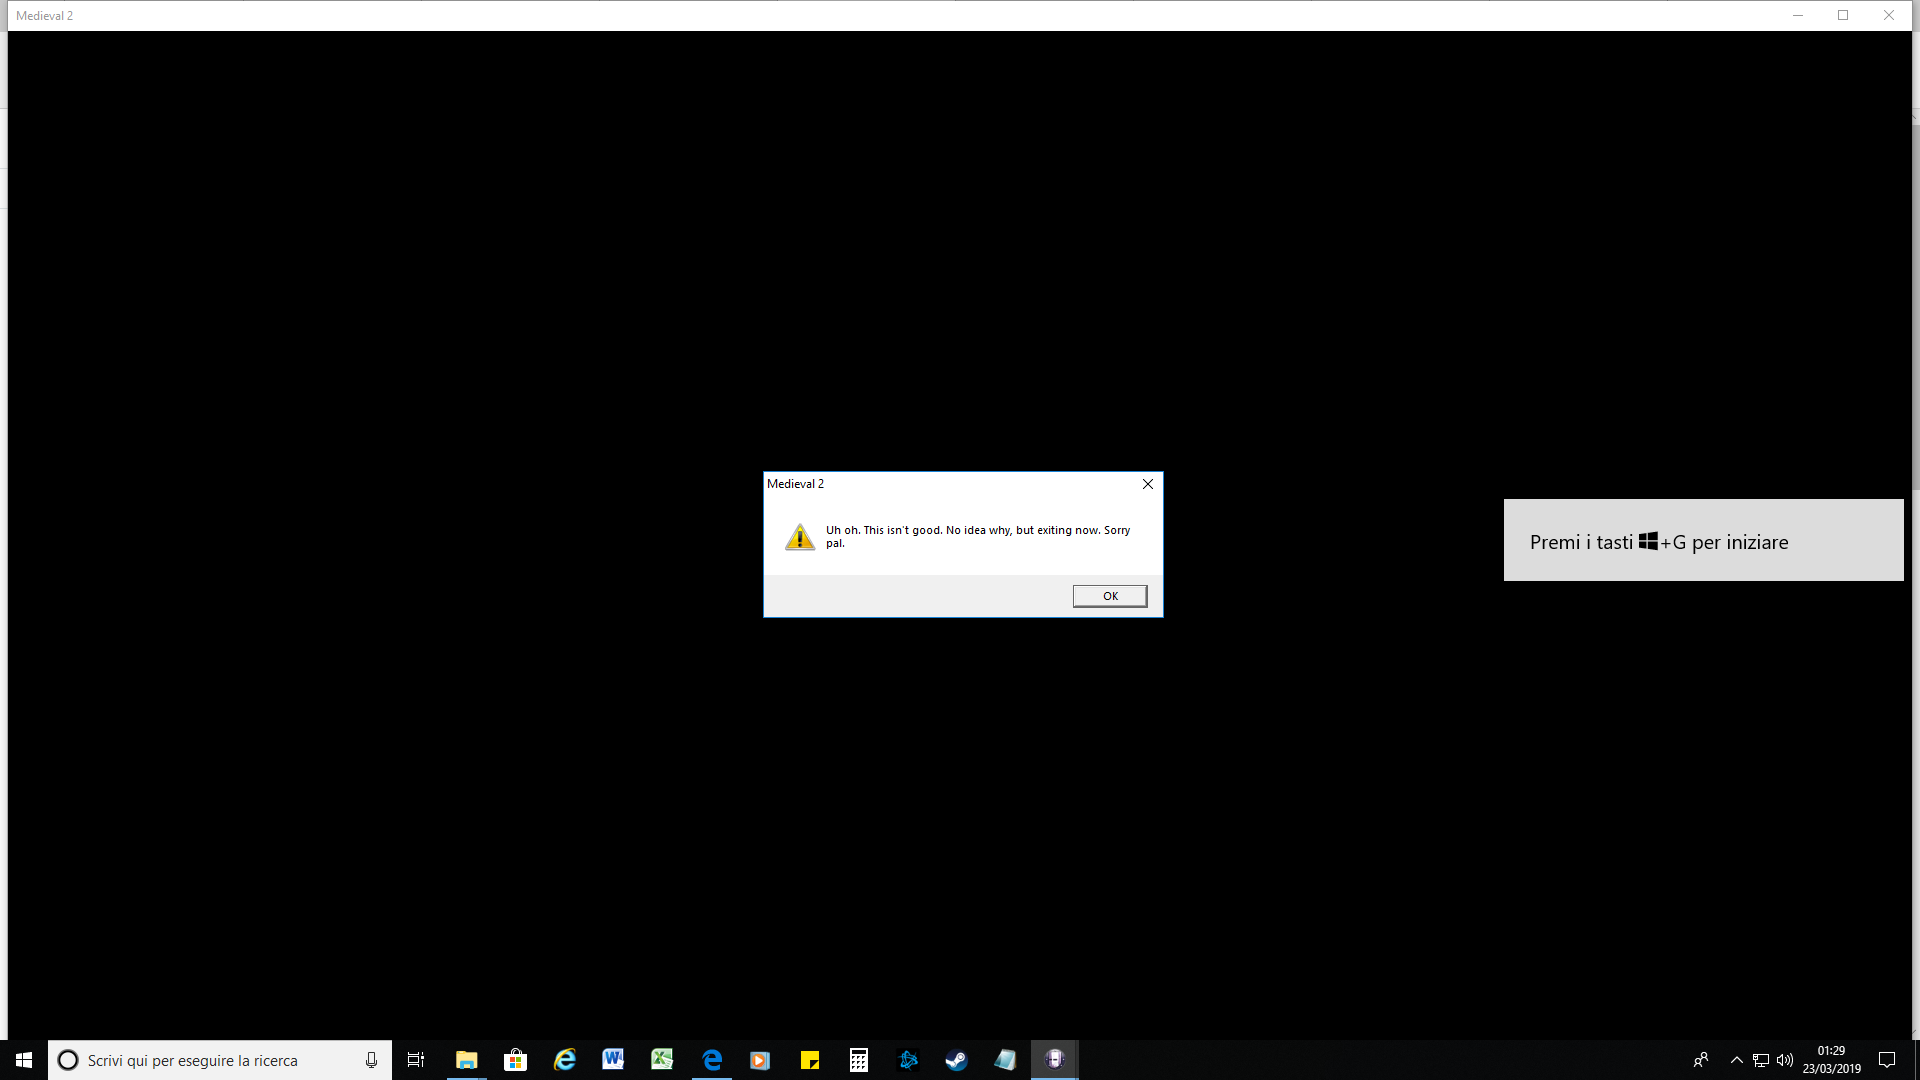Open Microsoft Excel from the taskbar
Viewport: 1920px width, 1080px height.
[662, 1060]
